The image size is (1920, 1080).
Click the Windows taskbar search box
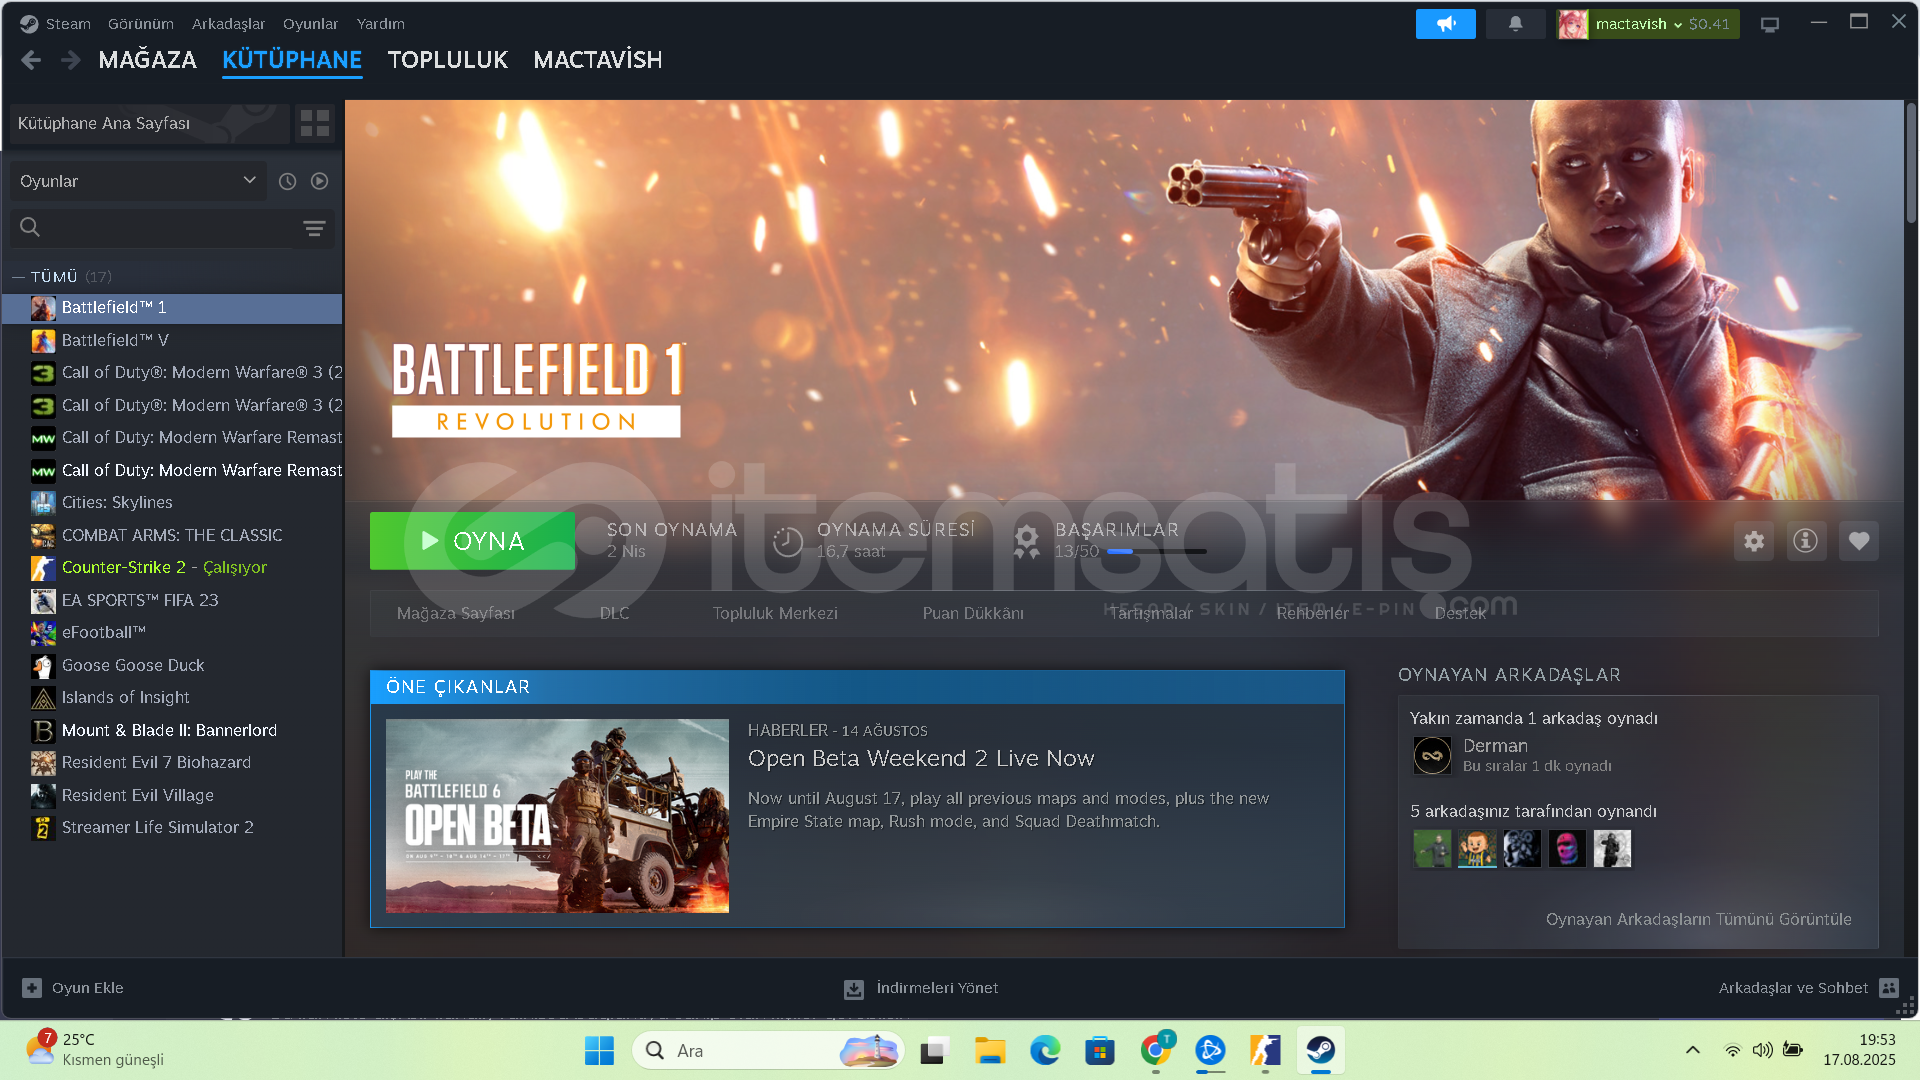click(768, 1050)
